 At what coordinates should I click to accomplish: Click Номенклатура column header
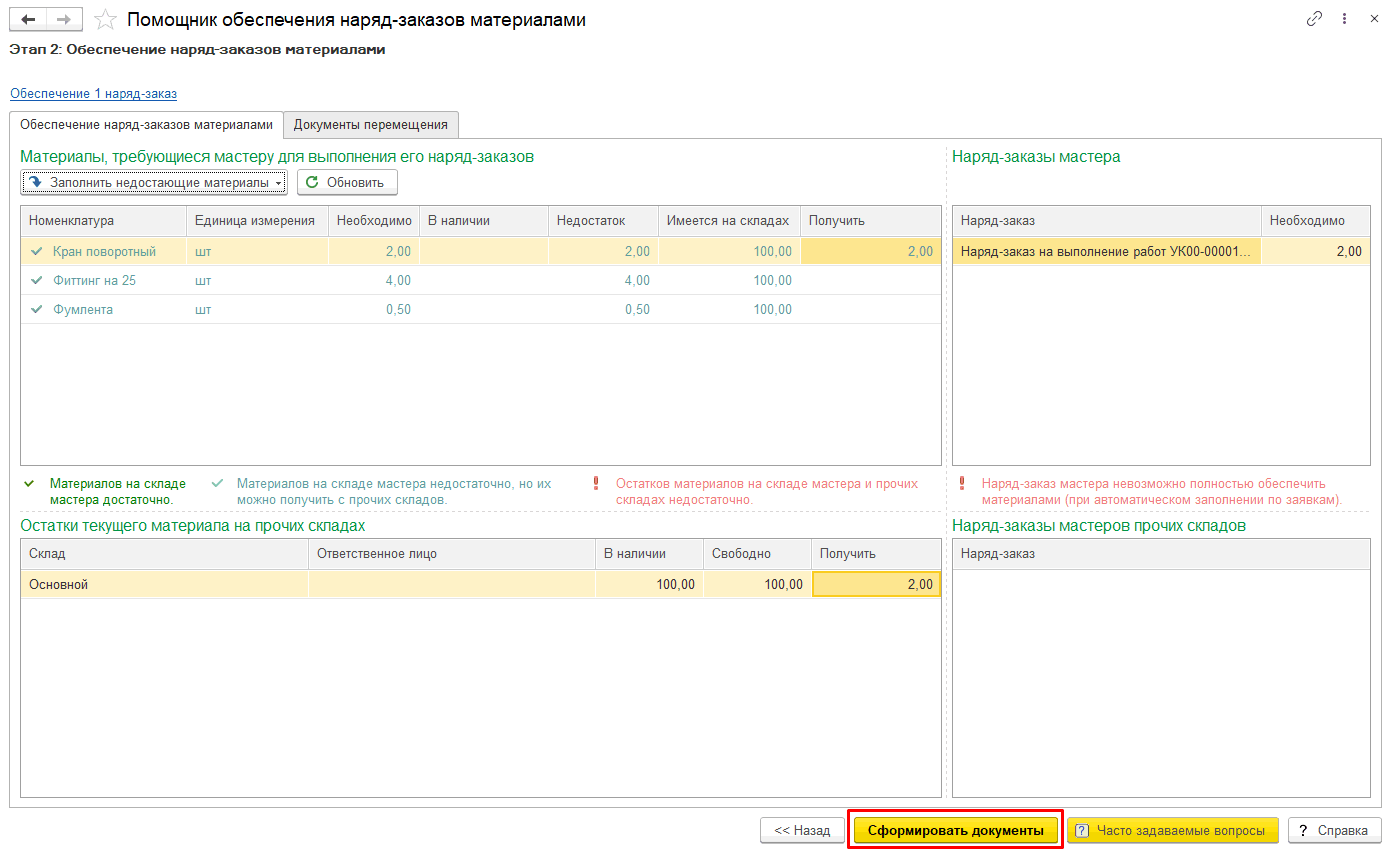tap(104, 221)
